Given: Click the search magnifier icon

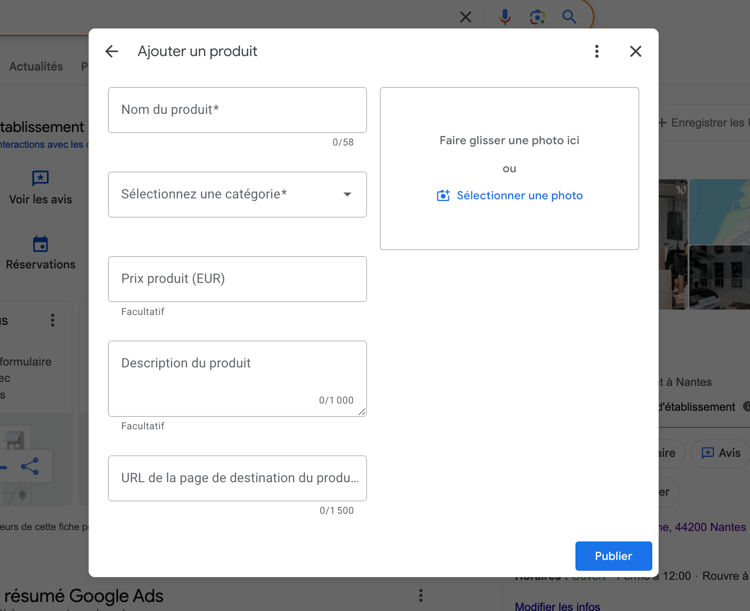Looking at the screenshot, I should tap(569, 17).
